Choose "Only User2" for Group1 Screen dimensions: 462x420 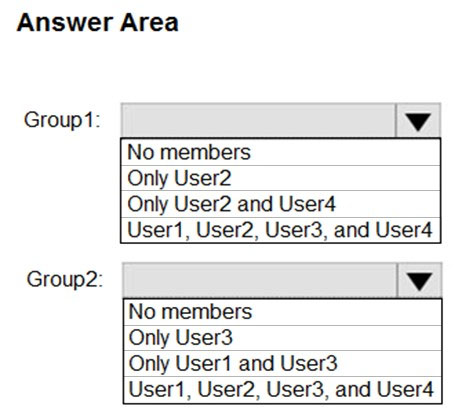(x=281, y=178)
